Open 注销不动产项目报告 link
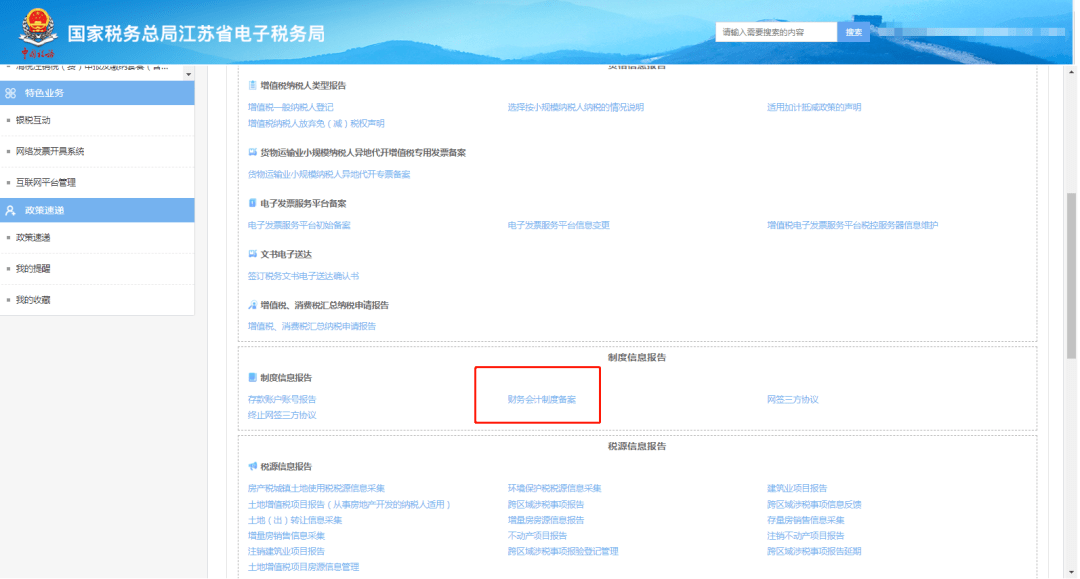 pyautogui.click(x=806, y=536)
